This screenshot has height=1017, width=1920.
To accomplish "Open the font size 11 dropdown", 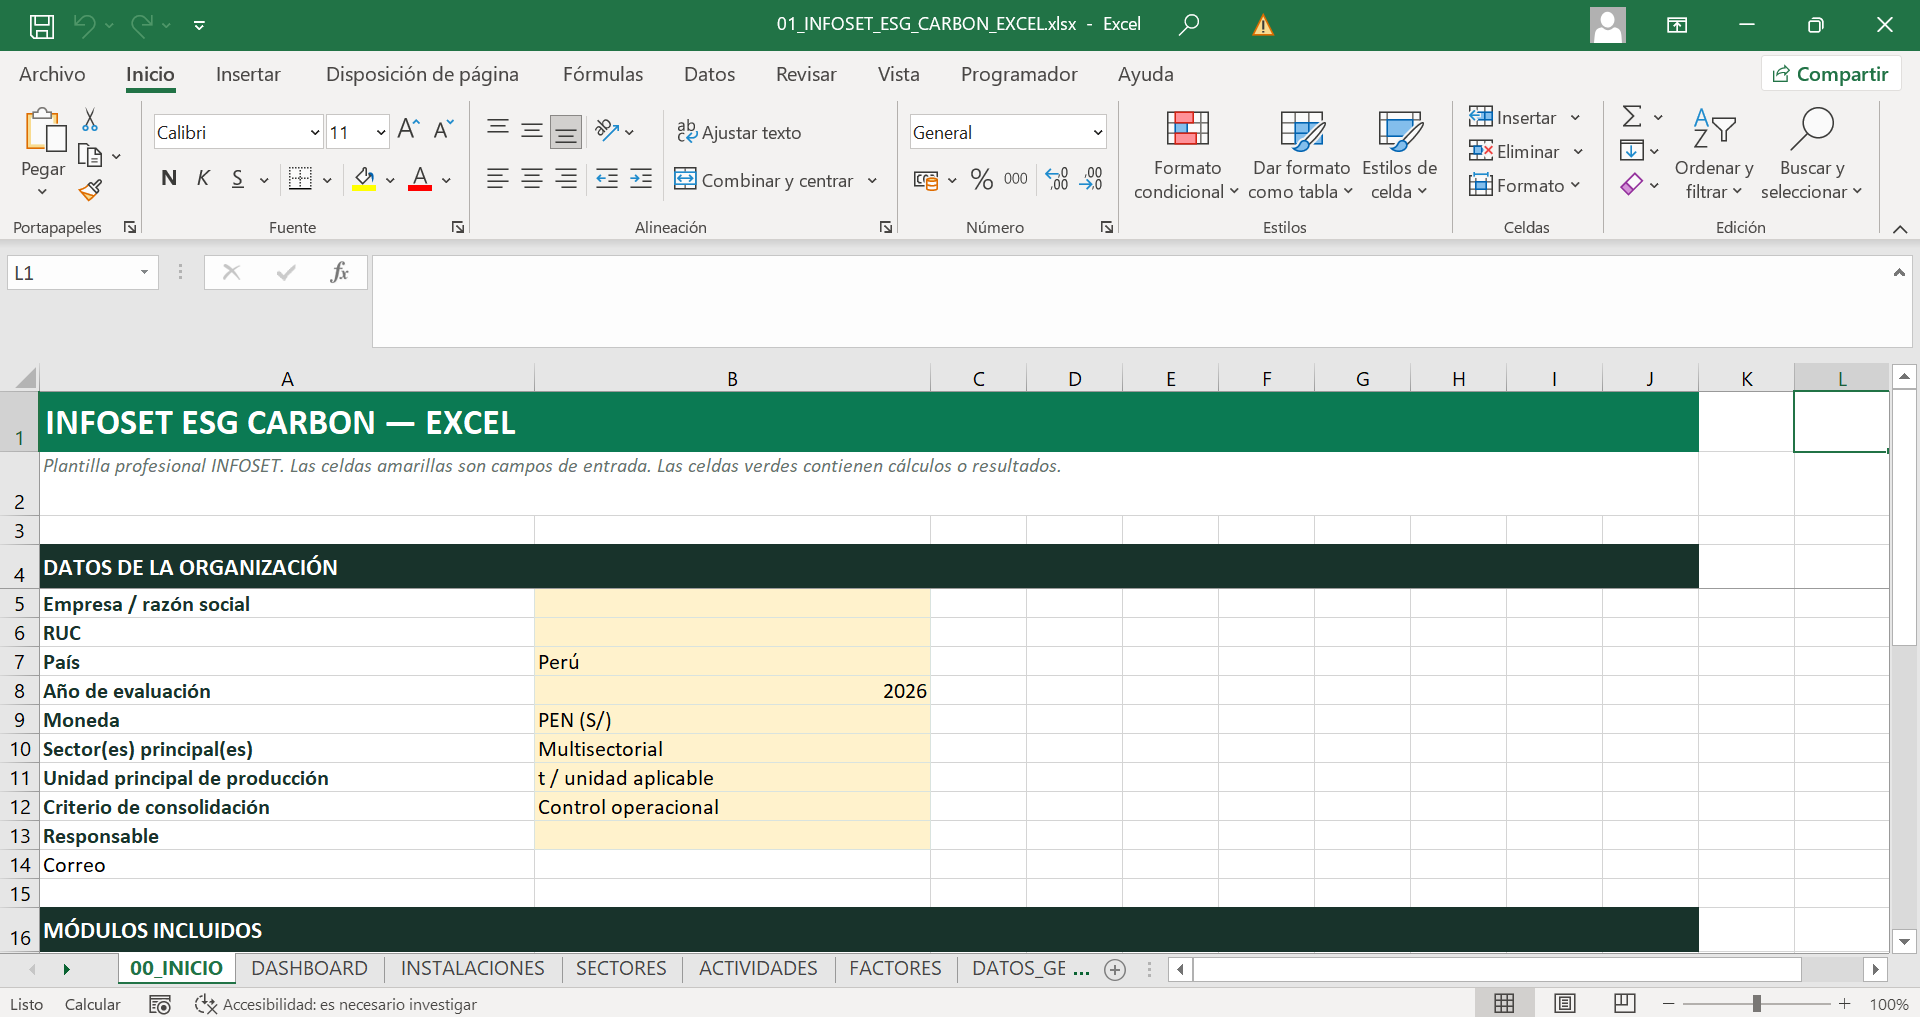I will (381, 132).
